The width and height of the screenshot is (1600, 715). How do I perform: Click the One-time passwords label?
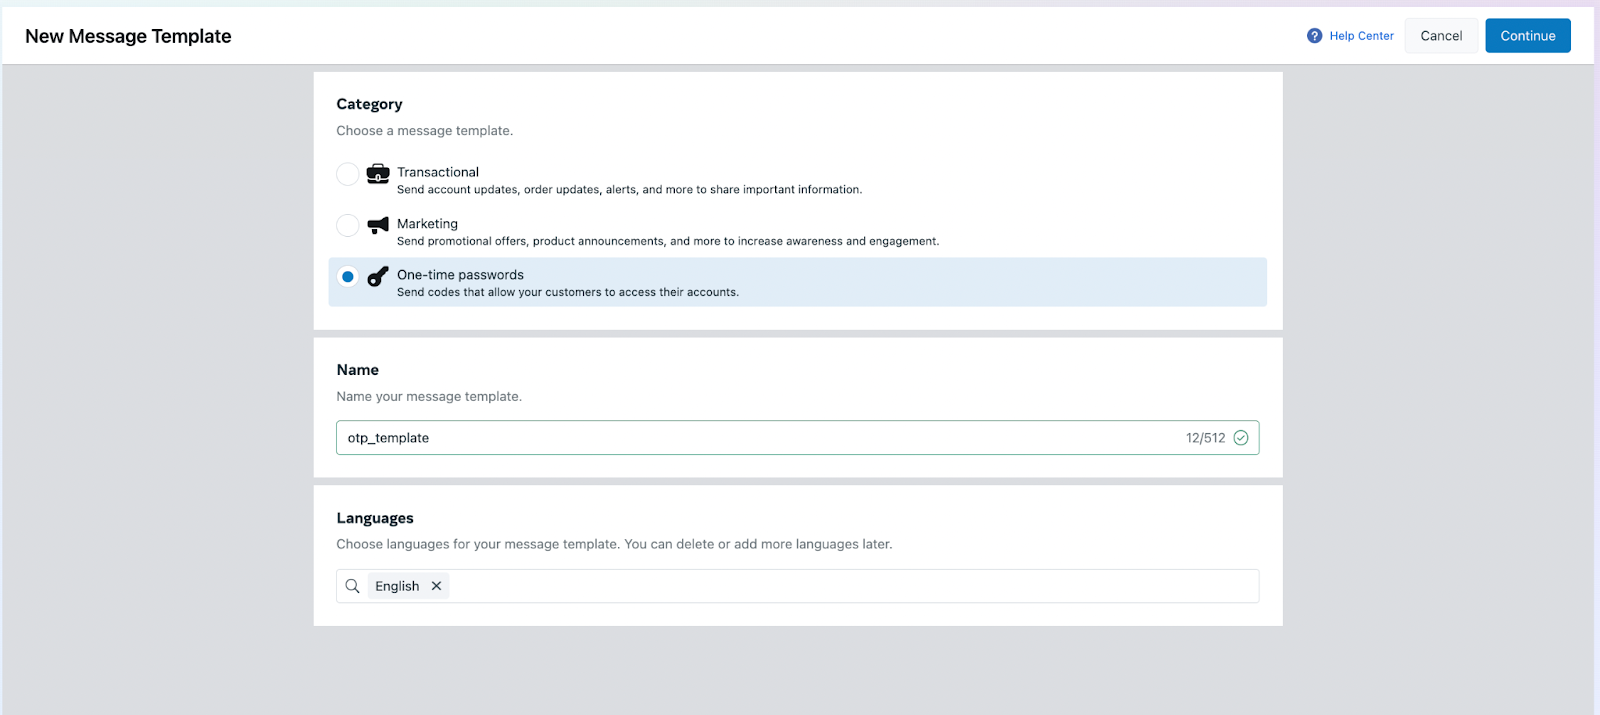point(460,275)
